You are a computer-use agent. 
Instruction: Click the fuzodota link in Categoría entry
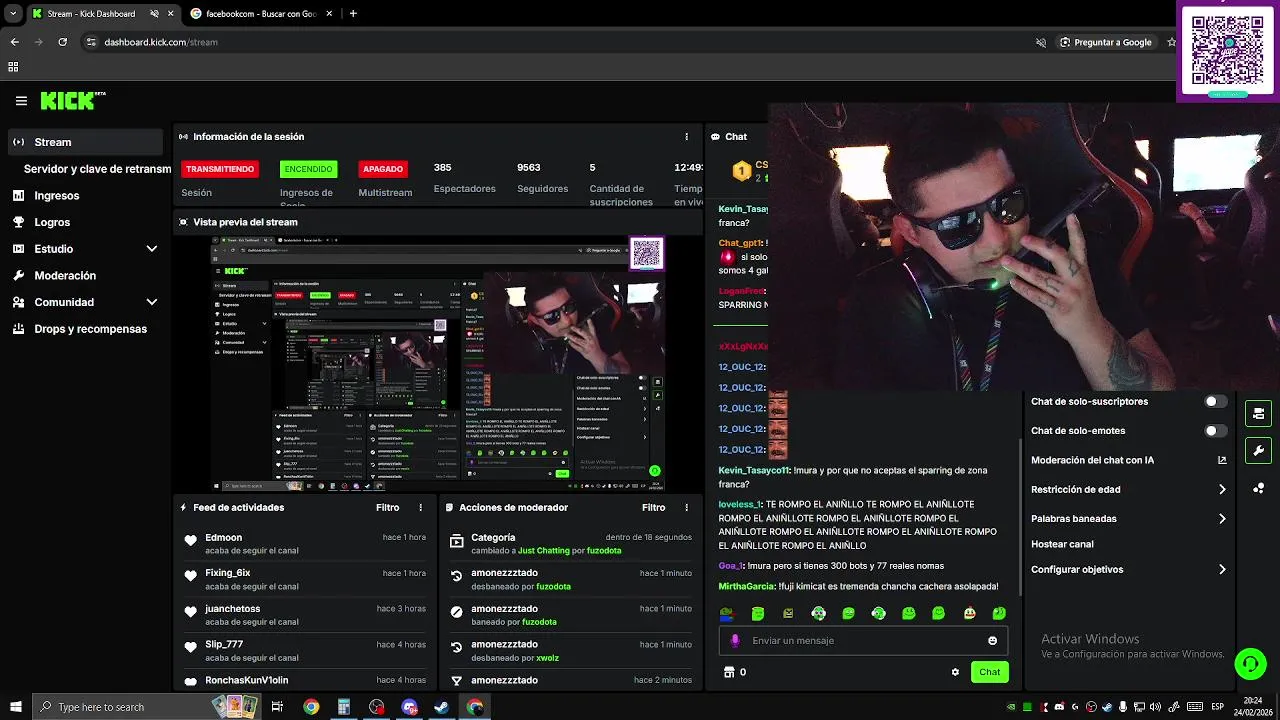tap(604, 551)
